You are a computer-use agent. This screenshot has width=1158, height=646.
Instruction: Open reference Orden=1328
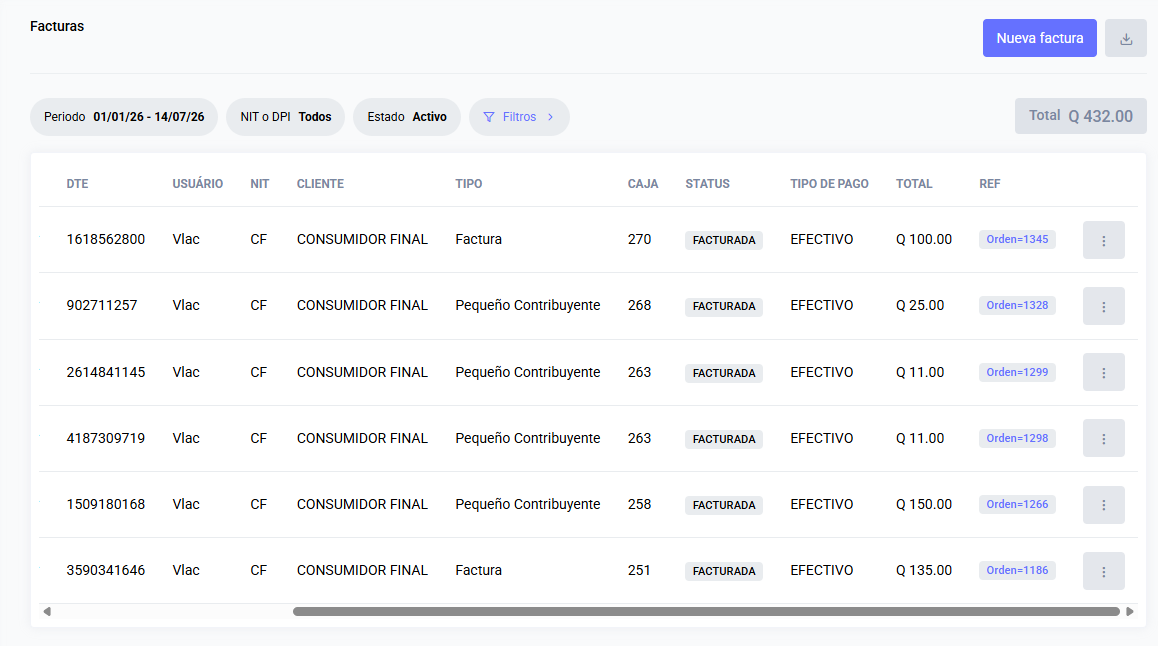(1017, 305)
